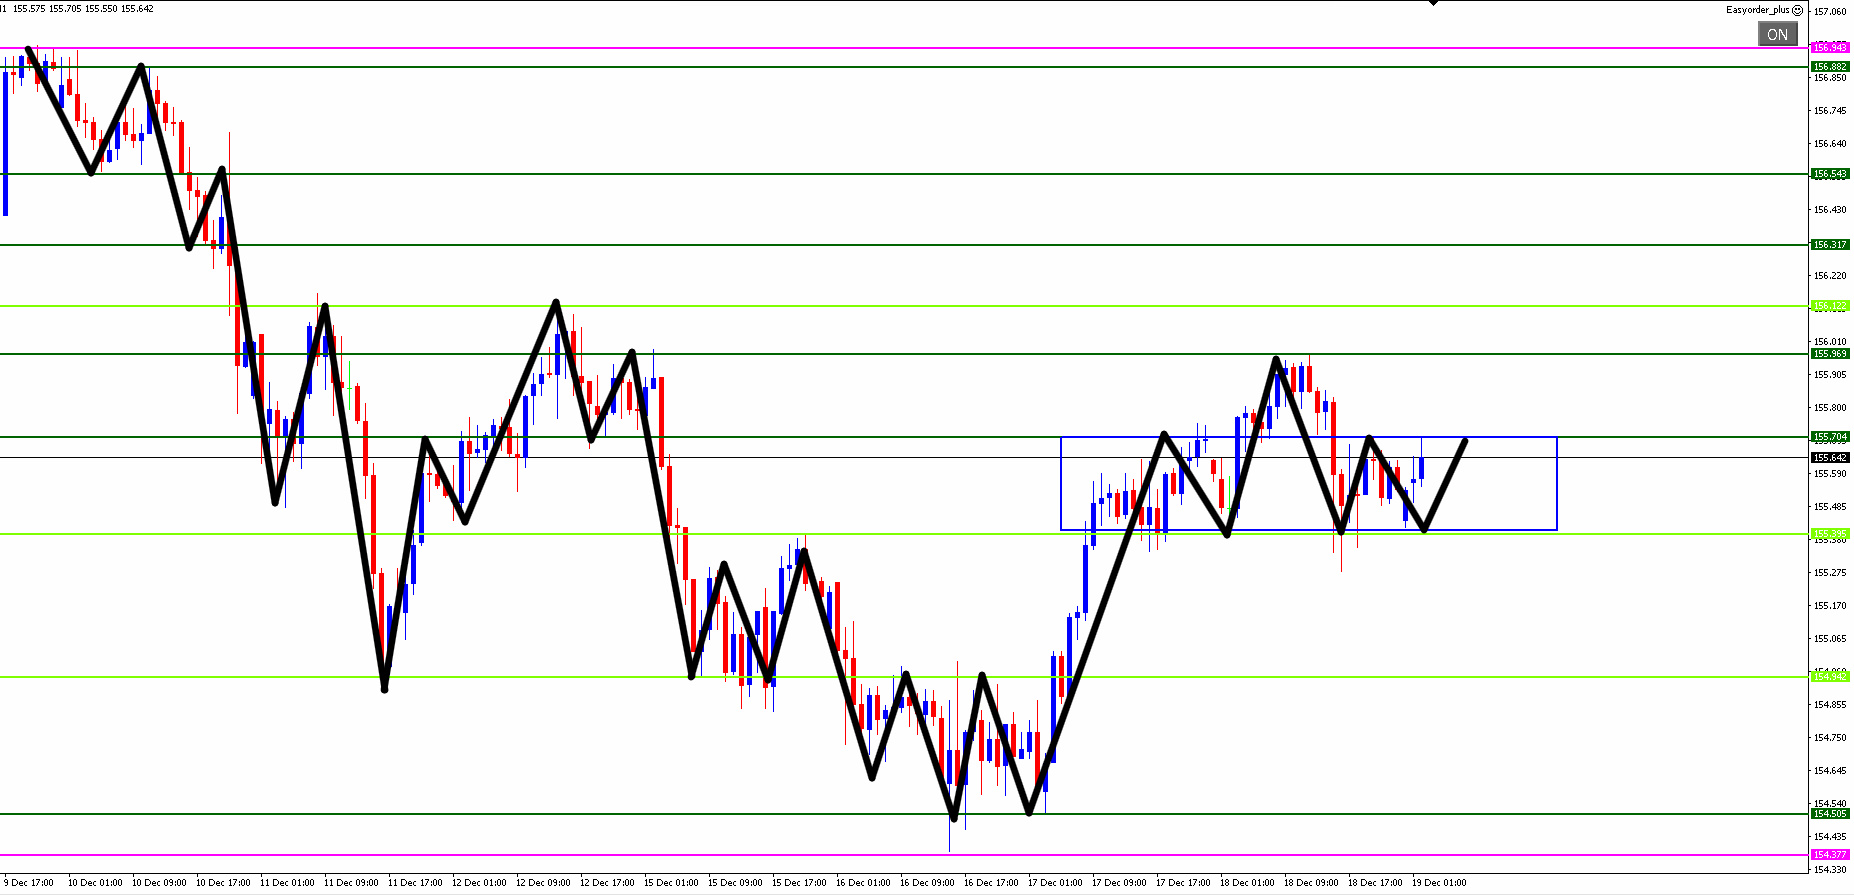
Task: Select the light green 156.122 price tag
Action: click(x=1830, y=306)
